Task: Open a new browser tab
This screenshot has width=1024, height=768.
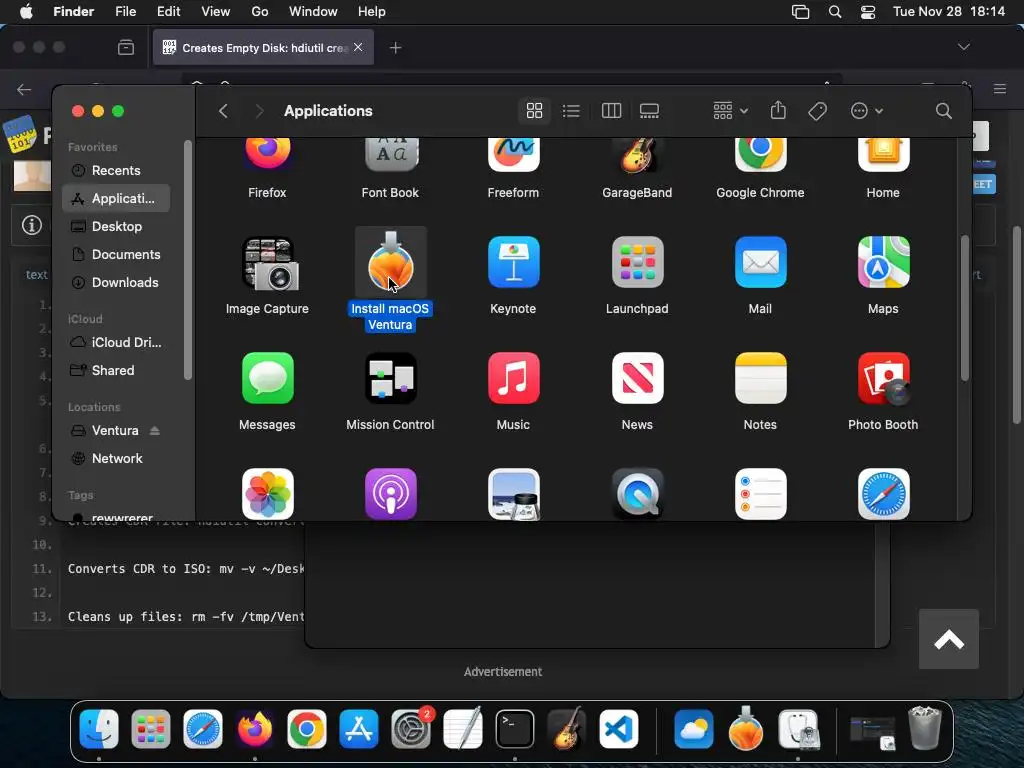Action: click(x=395, y=47)
